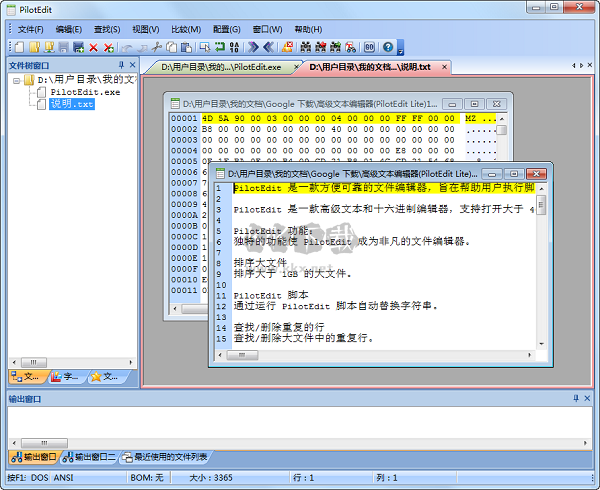Click the Cut scissors icon
Image resolution: width=600 pixels, height=490 pixels.
[157, 47]
